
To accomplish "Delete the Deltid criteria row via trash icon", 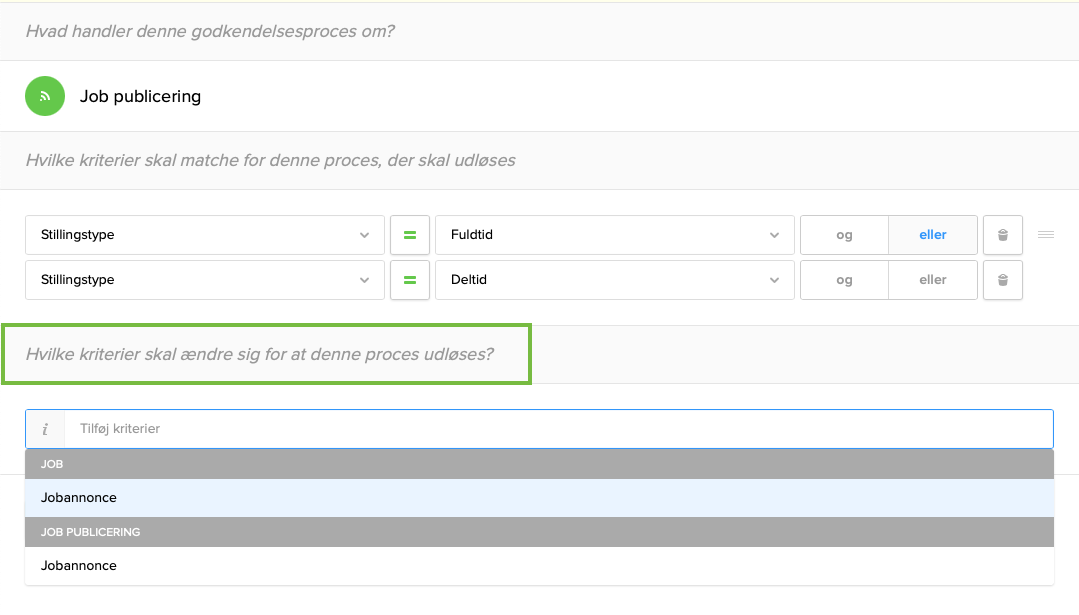I will 1002,280.
